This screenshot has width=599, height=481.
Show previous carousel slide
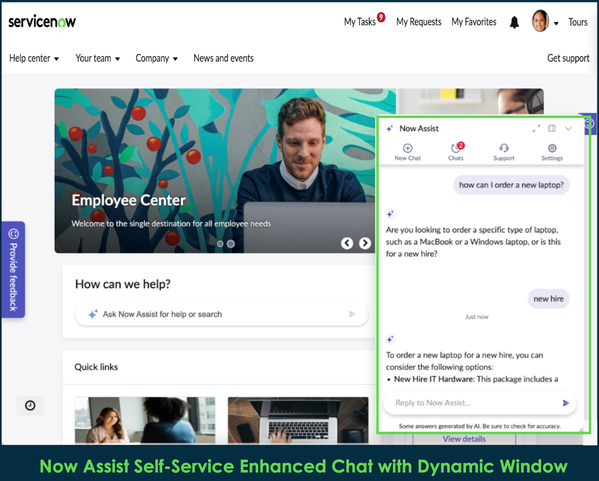pos(347,243)
